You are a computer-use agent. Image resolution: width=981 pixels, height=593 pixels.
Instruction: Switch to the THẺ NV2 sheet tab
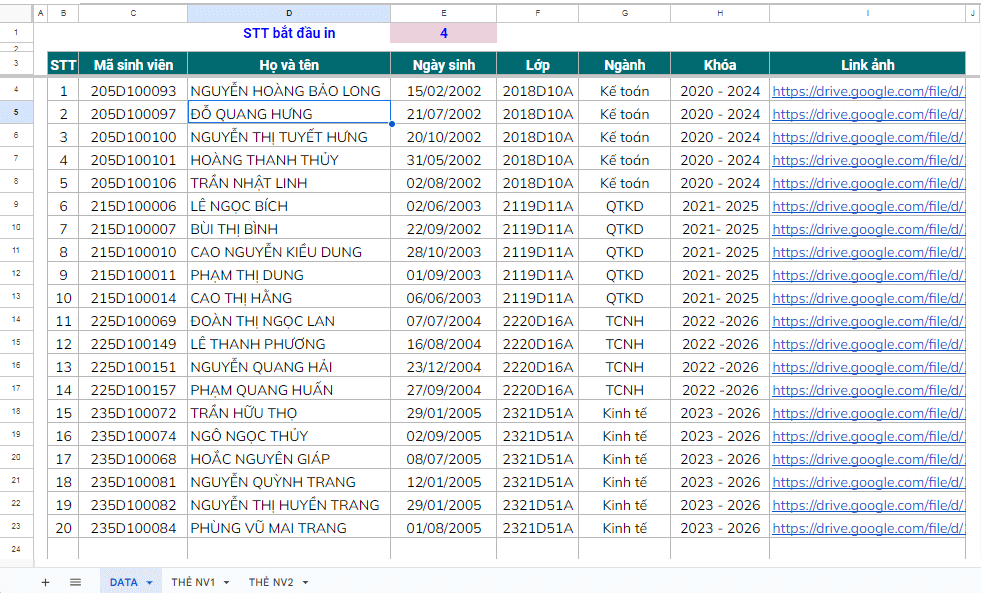[x=271, y=582]
